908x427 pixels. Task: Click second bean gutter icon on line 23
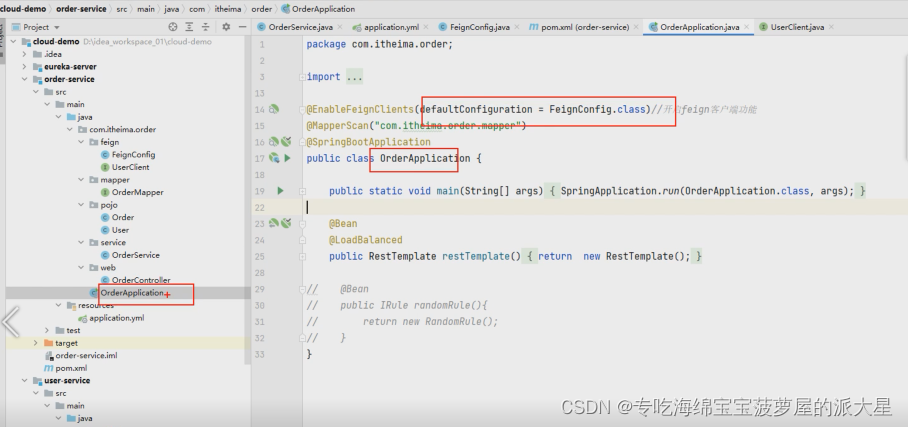286,223
